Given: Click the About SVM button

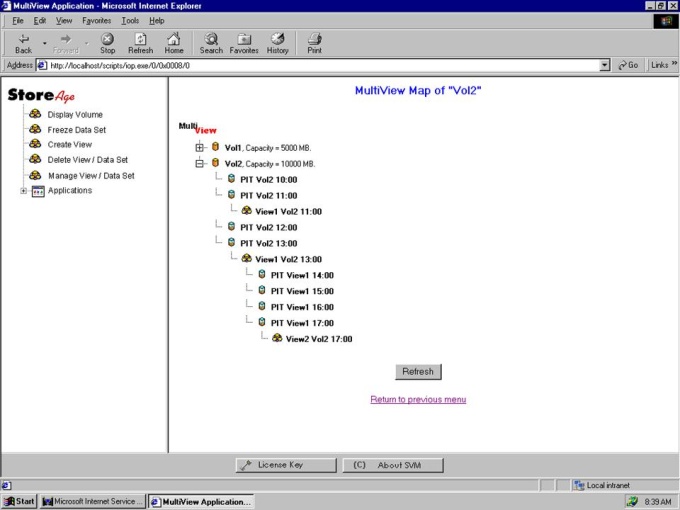Looking at the screenshot, I should point(393,465).
